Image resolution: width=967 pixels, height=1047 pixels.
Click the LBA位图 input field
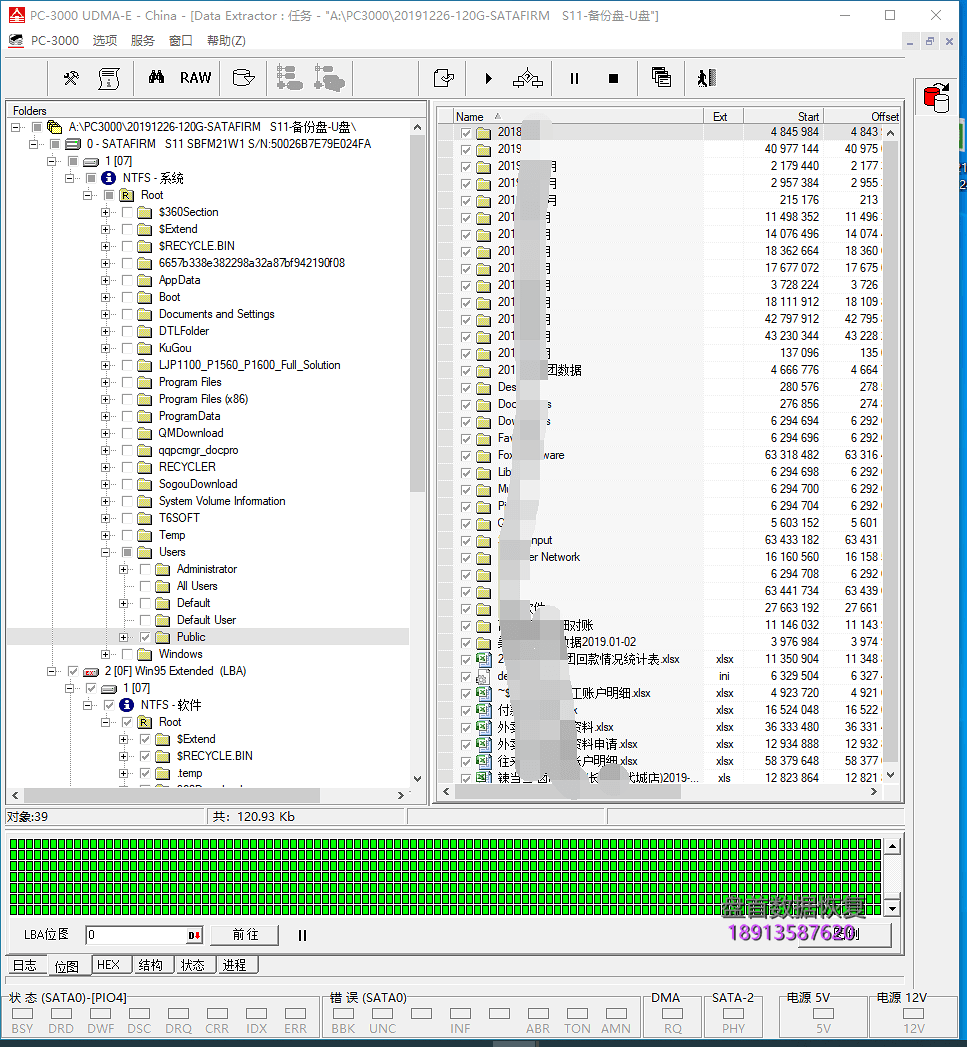click(x=136, y=935)
